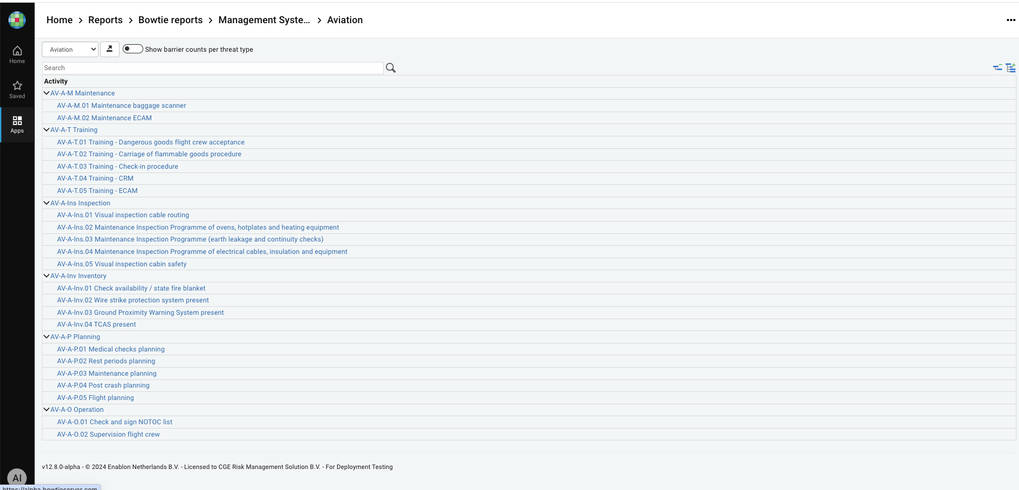Collapse the AV-A-M Maintenance group
The width and height of the screenshot is (1019, 490).
[46, 93]
